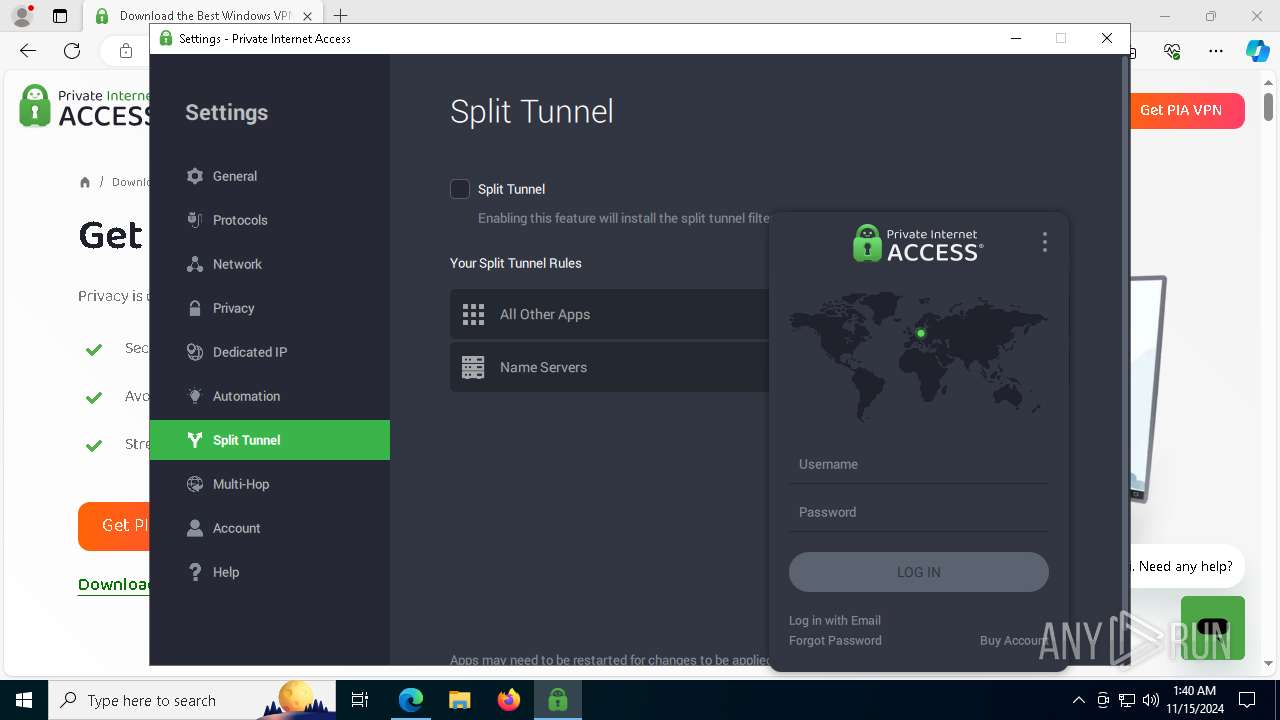Click the PIA logo in login panel
The image size is (1280, 720).
click(918, 243)
